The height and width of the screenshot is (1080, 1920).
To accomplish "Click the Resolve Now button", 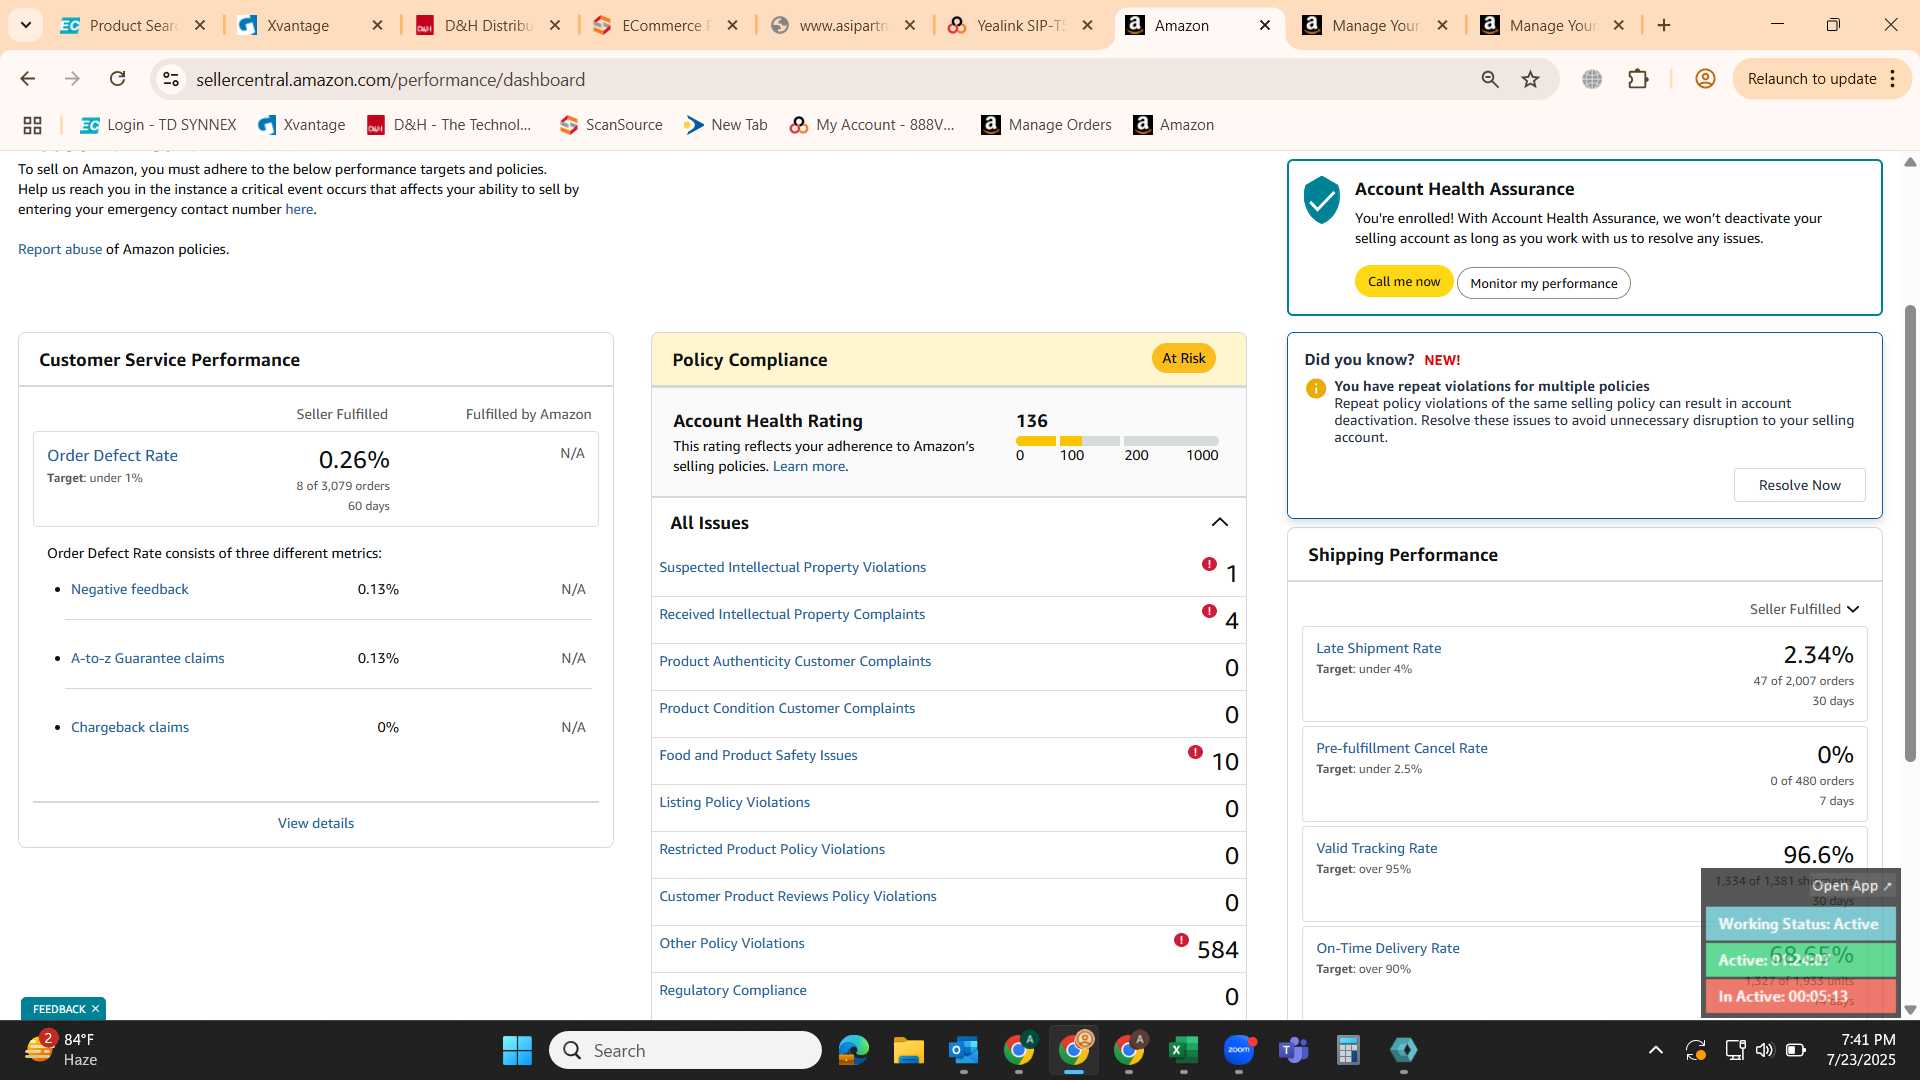I will click(x=1799, y=485).
